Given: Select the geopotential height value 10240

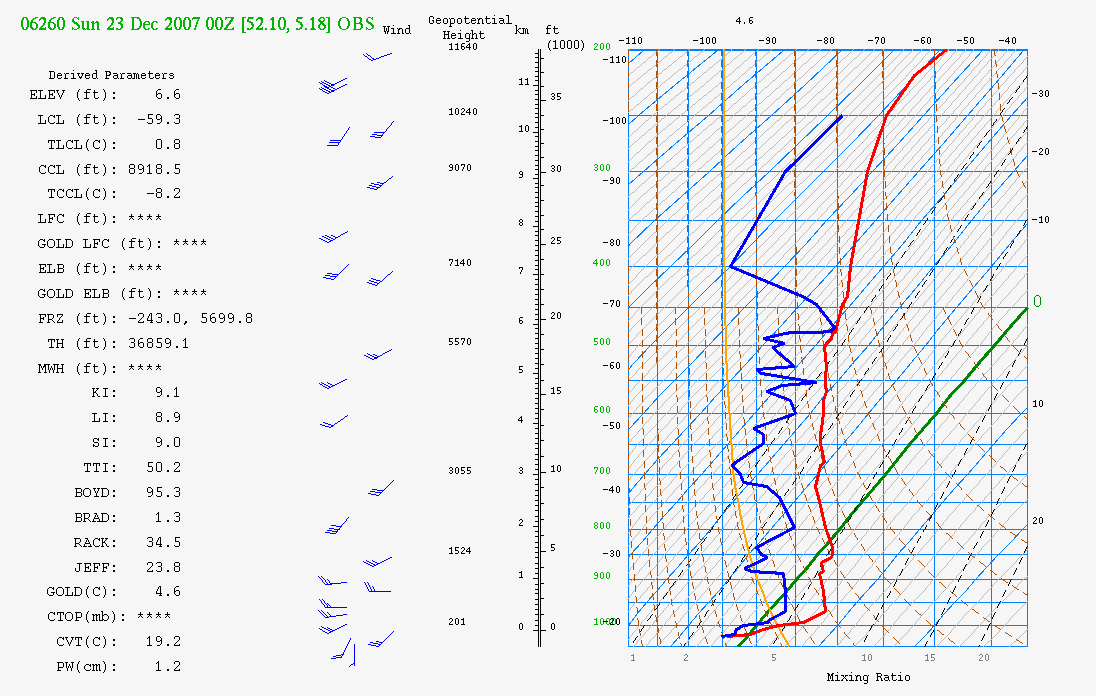Looking at the screenshot, I should pyautogui.click(x=463, y=112).
